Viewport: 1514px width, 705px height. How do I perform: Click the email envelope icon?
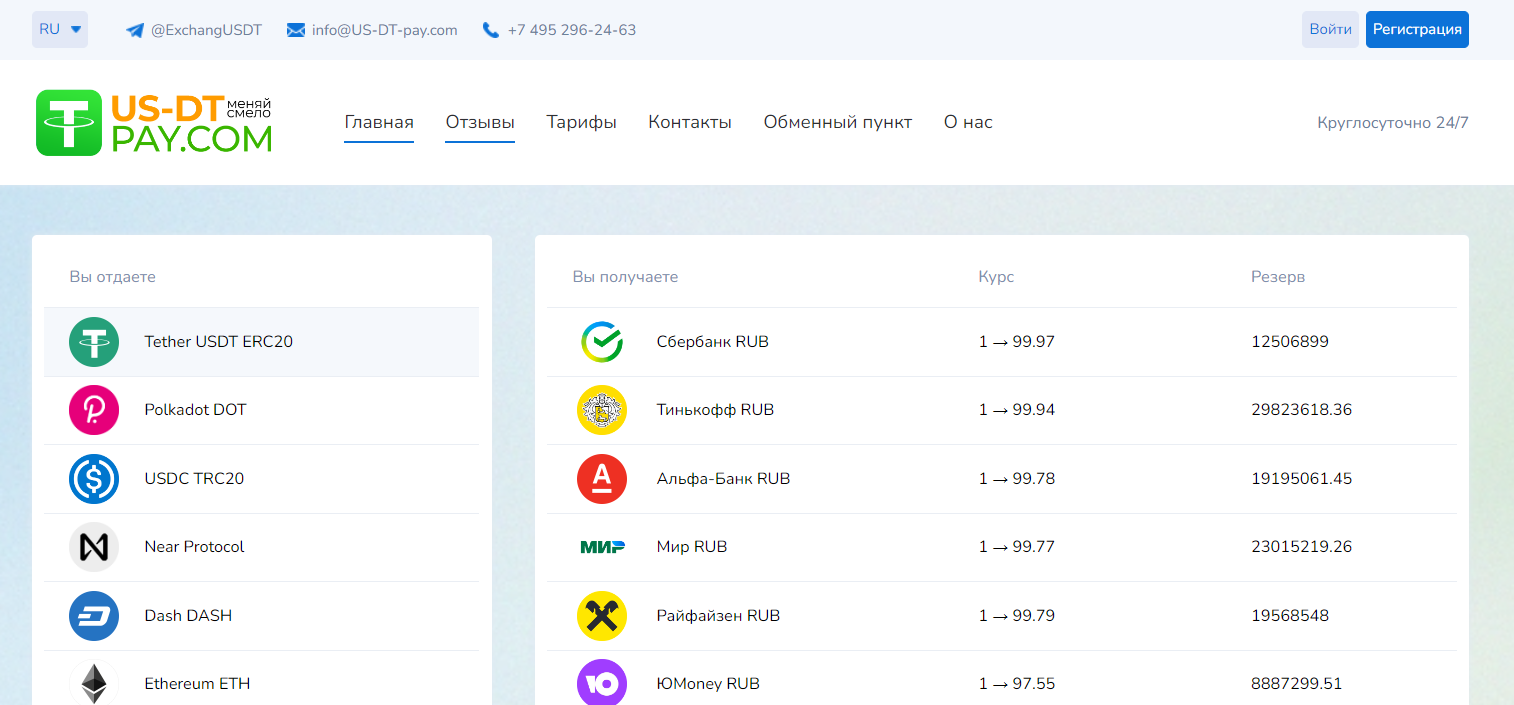click(296, 30)
